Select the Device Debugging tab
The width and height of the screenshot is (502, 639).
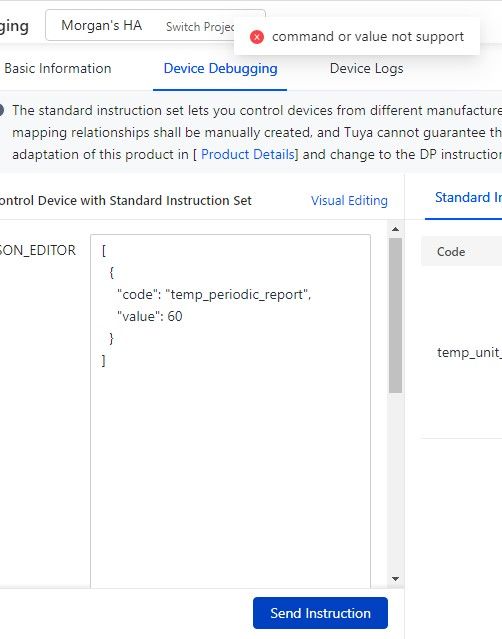click(220, 68)
